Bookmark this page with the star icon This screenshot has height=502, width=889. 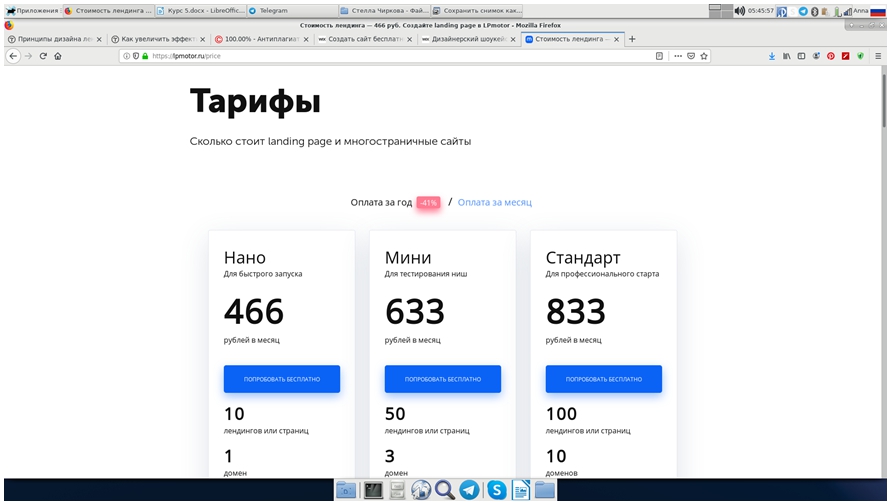(704, 57)
